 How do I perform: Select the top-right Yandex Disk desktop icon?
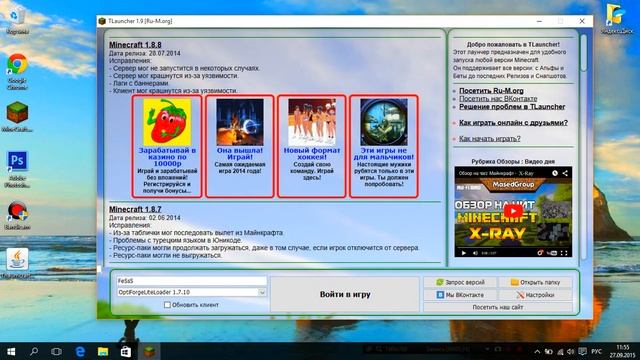(616, 18)
